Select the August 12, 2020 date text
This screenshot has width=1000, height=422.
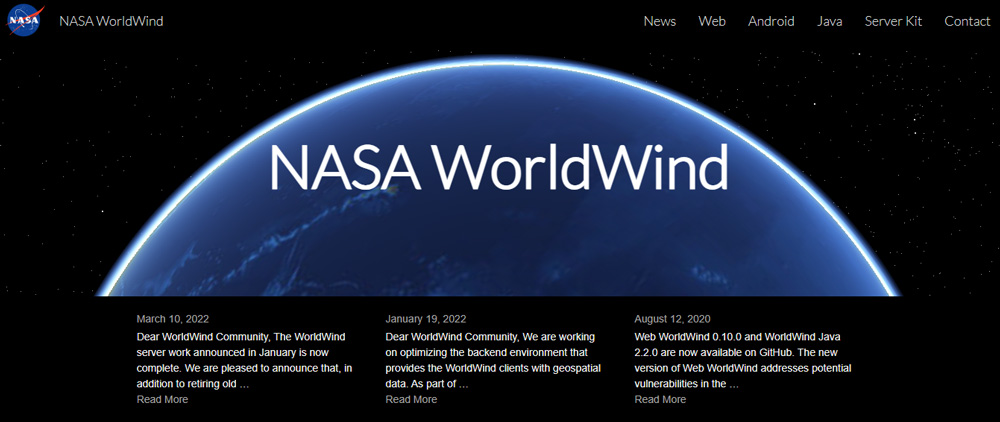[x=672, y=319]
